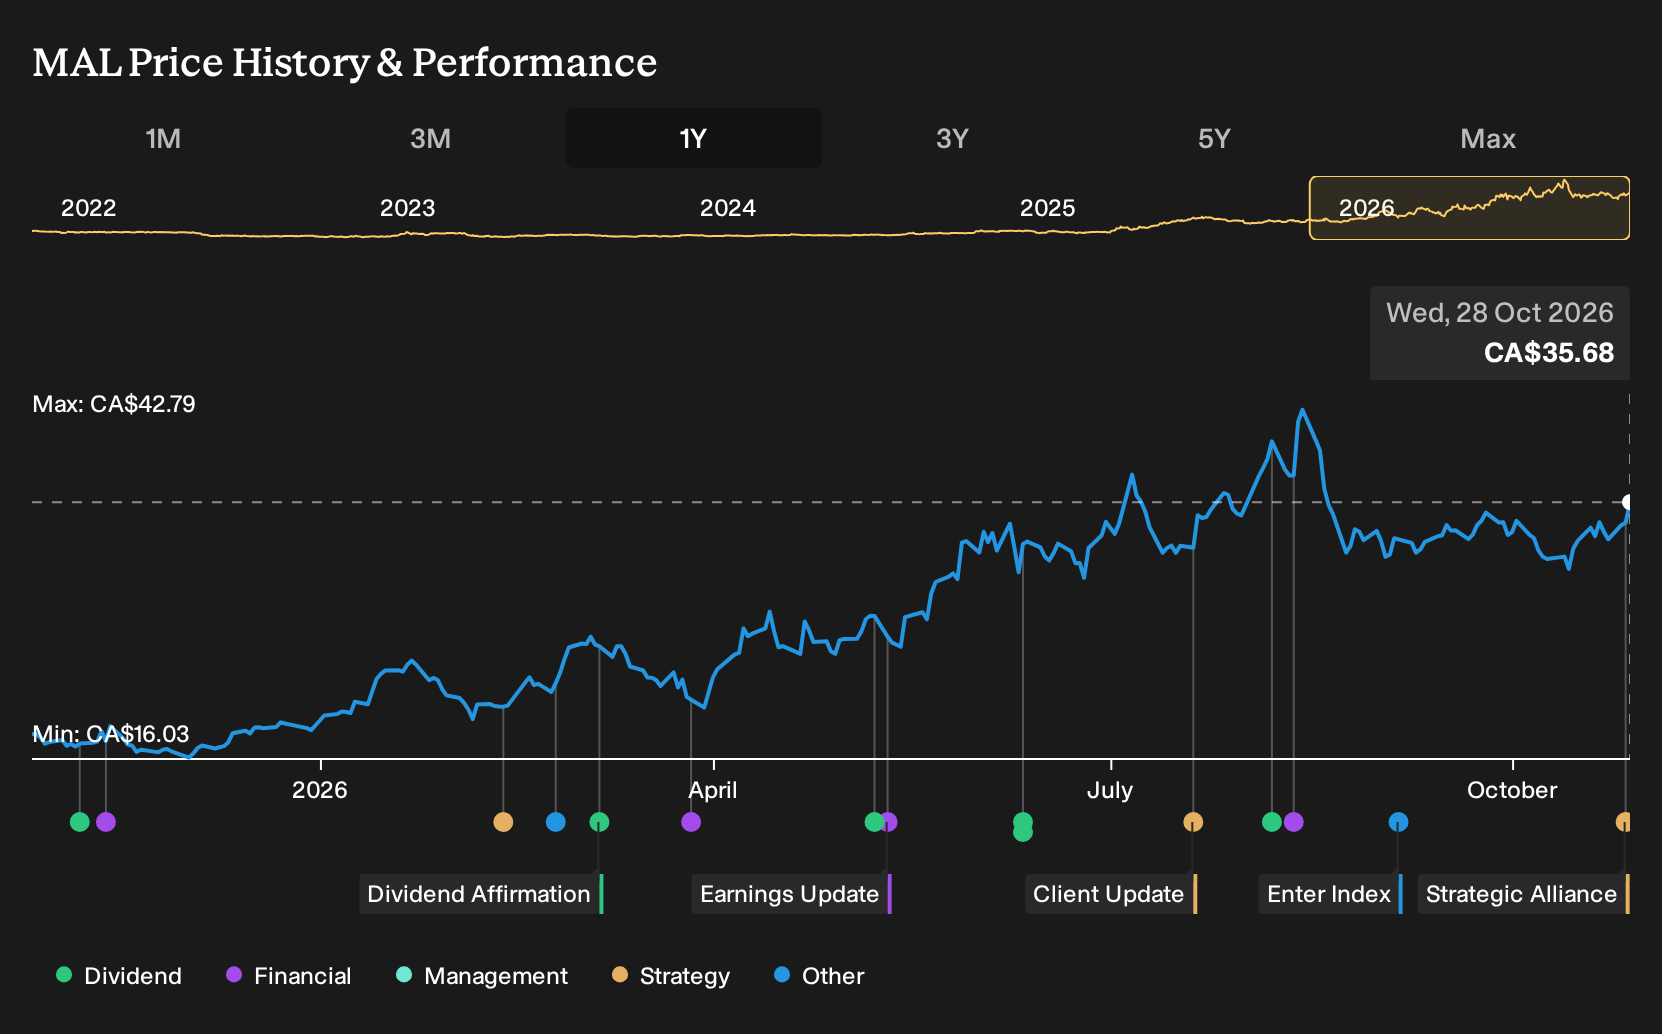Switch to the 3M range tab
The width and height of the screenshot is (1662, 1034).
point(430,138)
